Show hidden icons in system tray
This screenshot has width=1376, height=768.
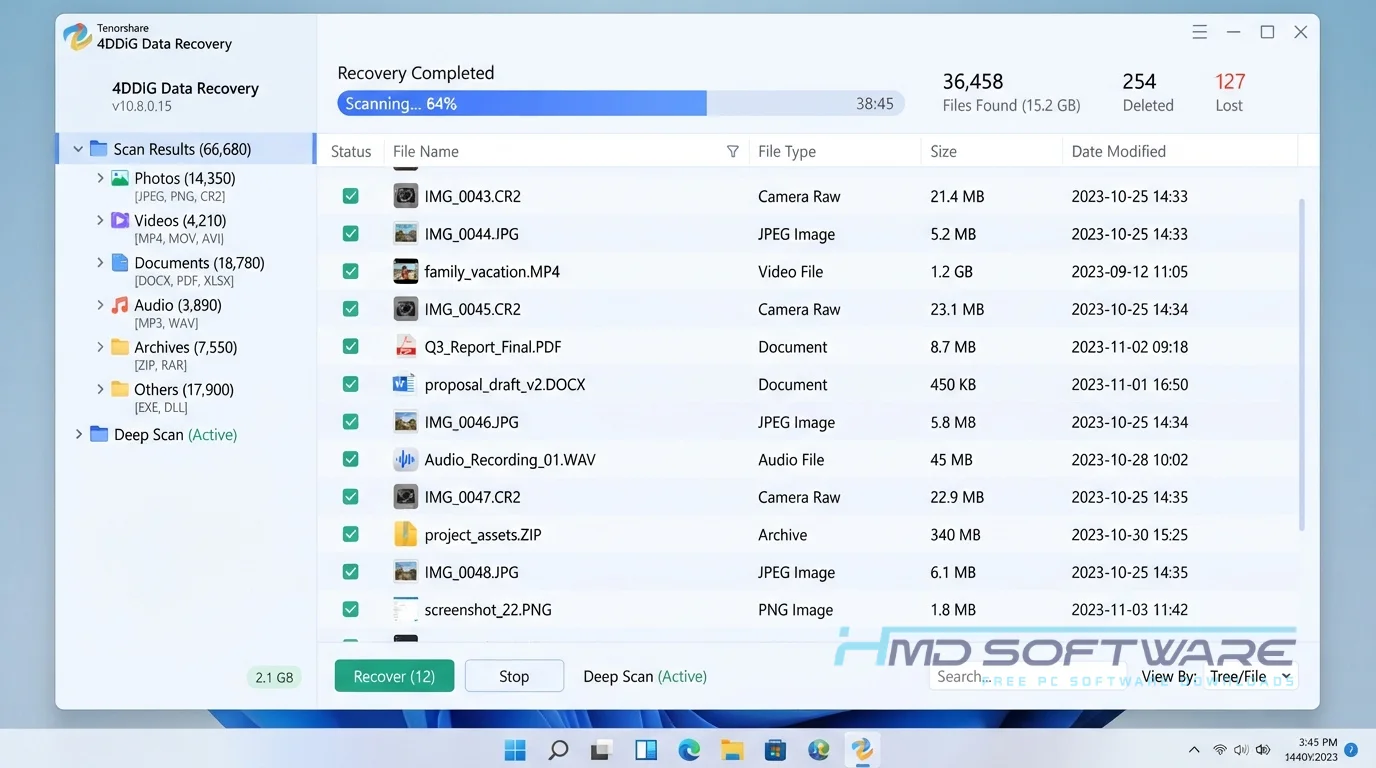click(1194, 750)
